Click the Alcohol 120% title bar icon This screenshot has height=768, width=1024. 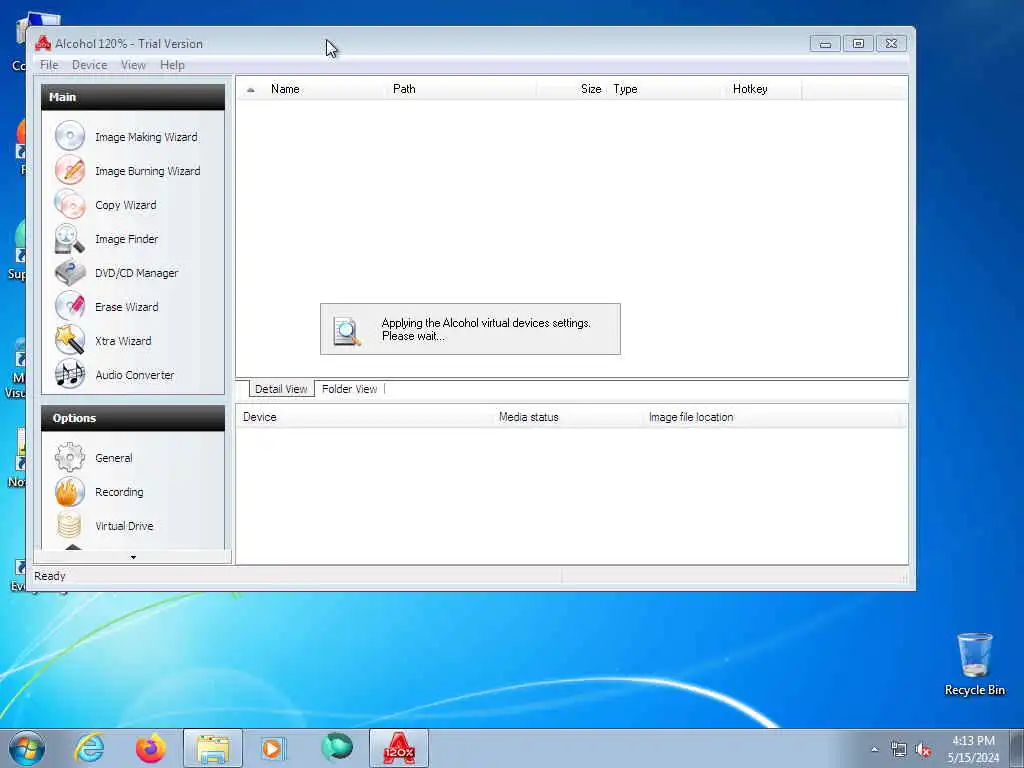tap(43, 44)
